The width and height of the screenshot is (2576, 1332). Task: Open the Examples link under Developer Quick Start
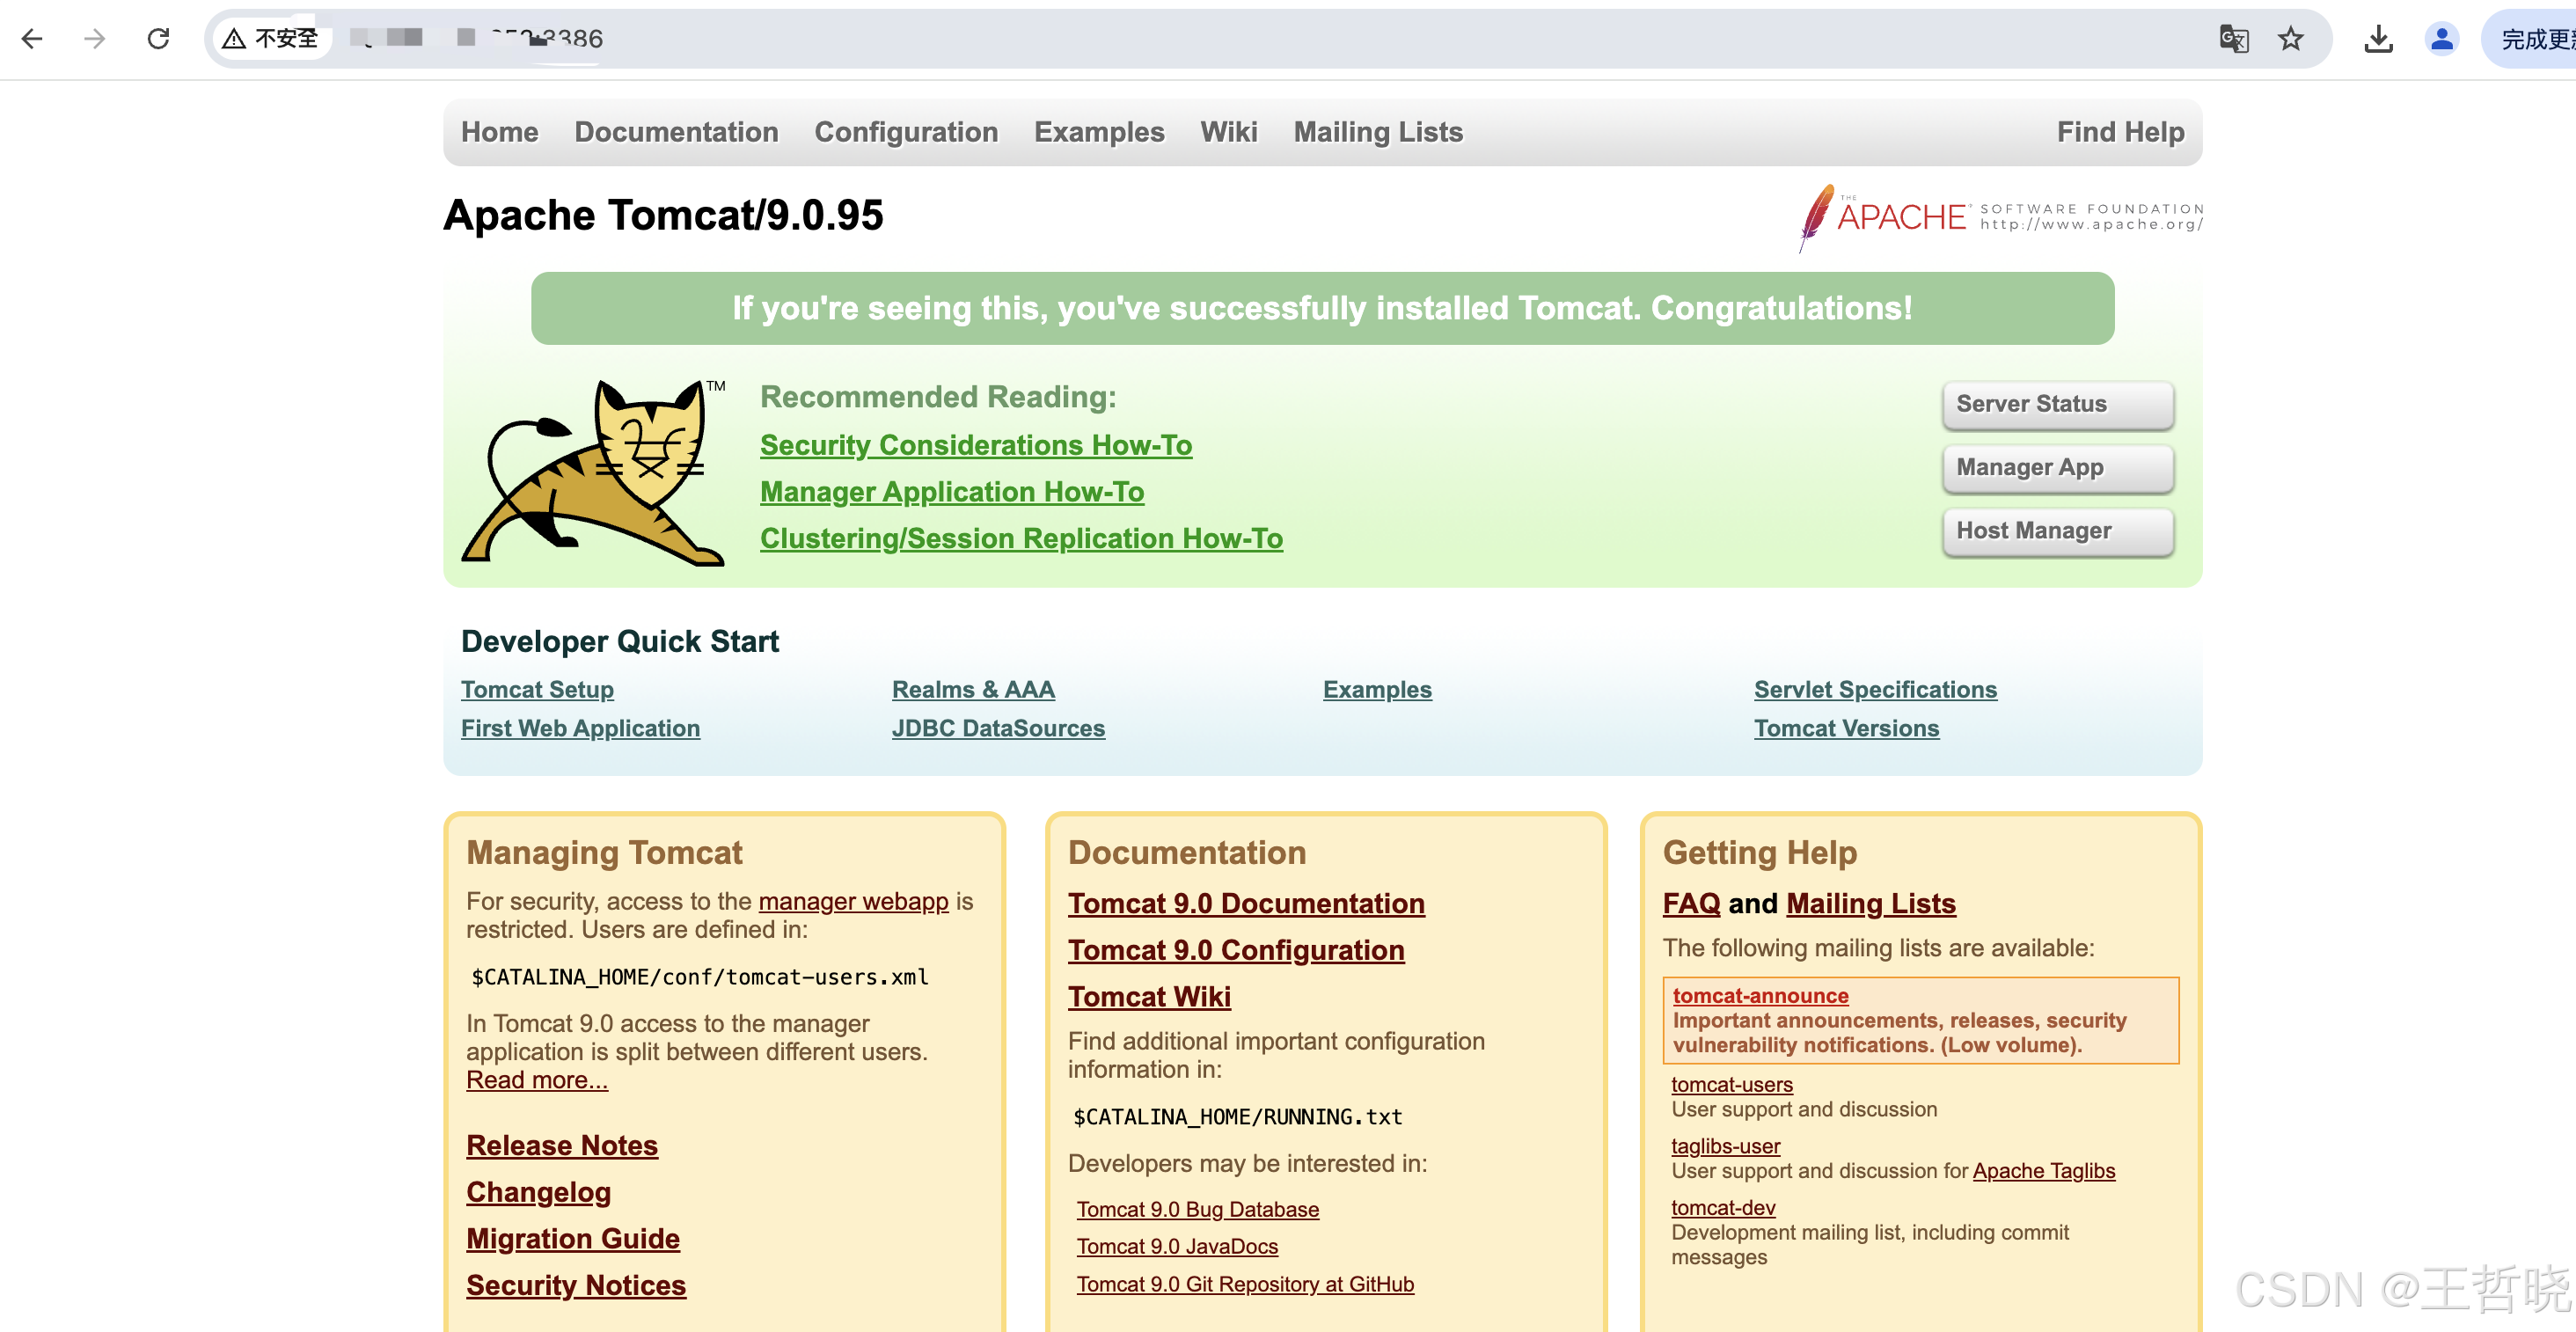pos(1377,690)
